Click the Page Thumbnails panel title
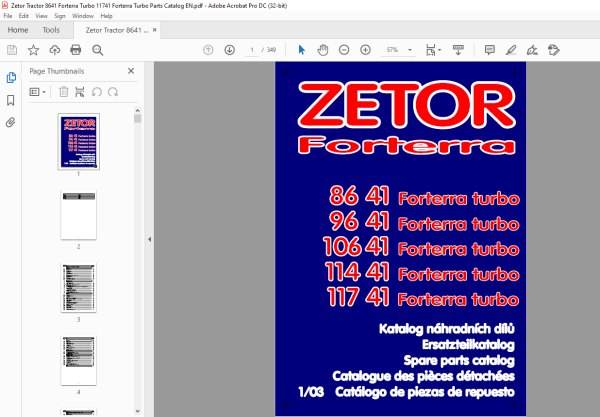Image resolution: width=600 pixels, height=417 pixels. (x=57, y=71)
